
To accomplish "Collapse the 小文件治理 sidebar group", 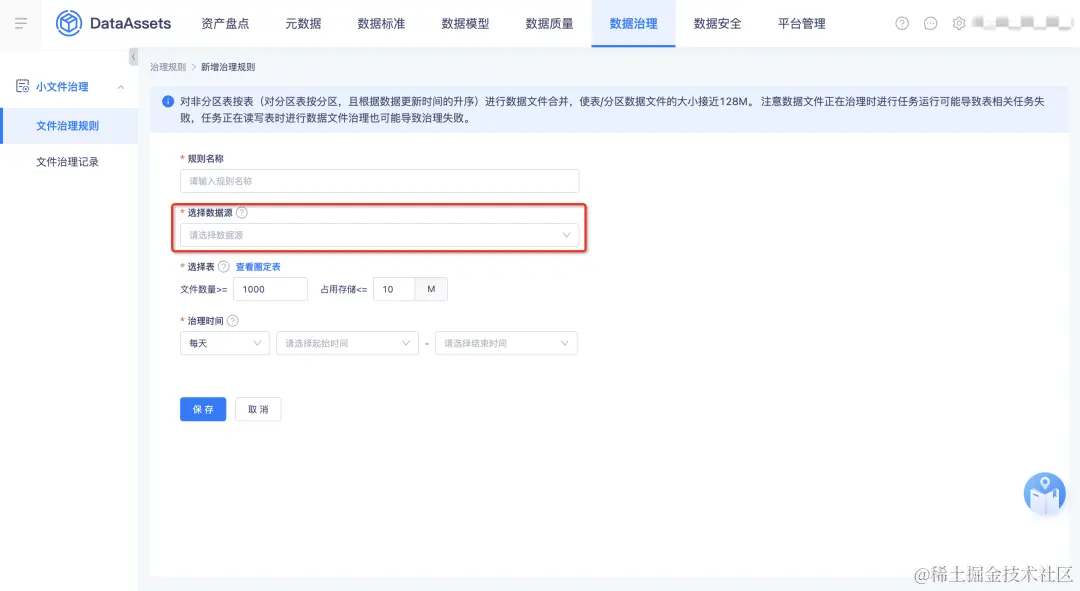I will tap(121, 87).
